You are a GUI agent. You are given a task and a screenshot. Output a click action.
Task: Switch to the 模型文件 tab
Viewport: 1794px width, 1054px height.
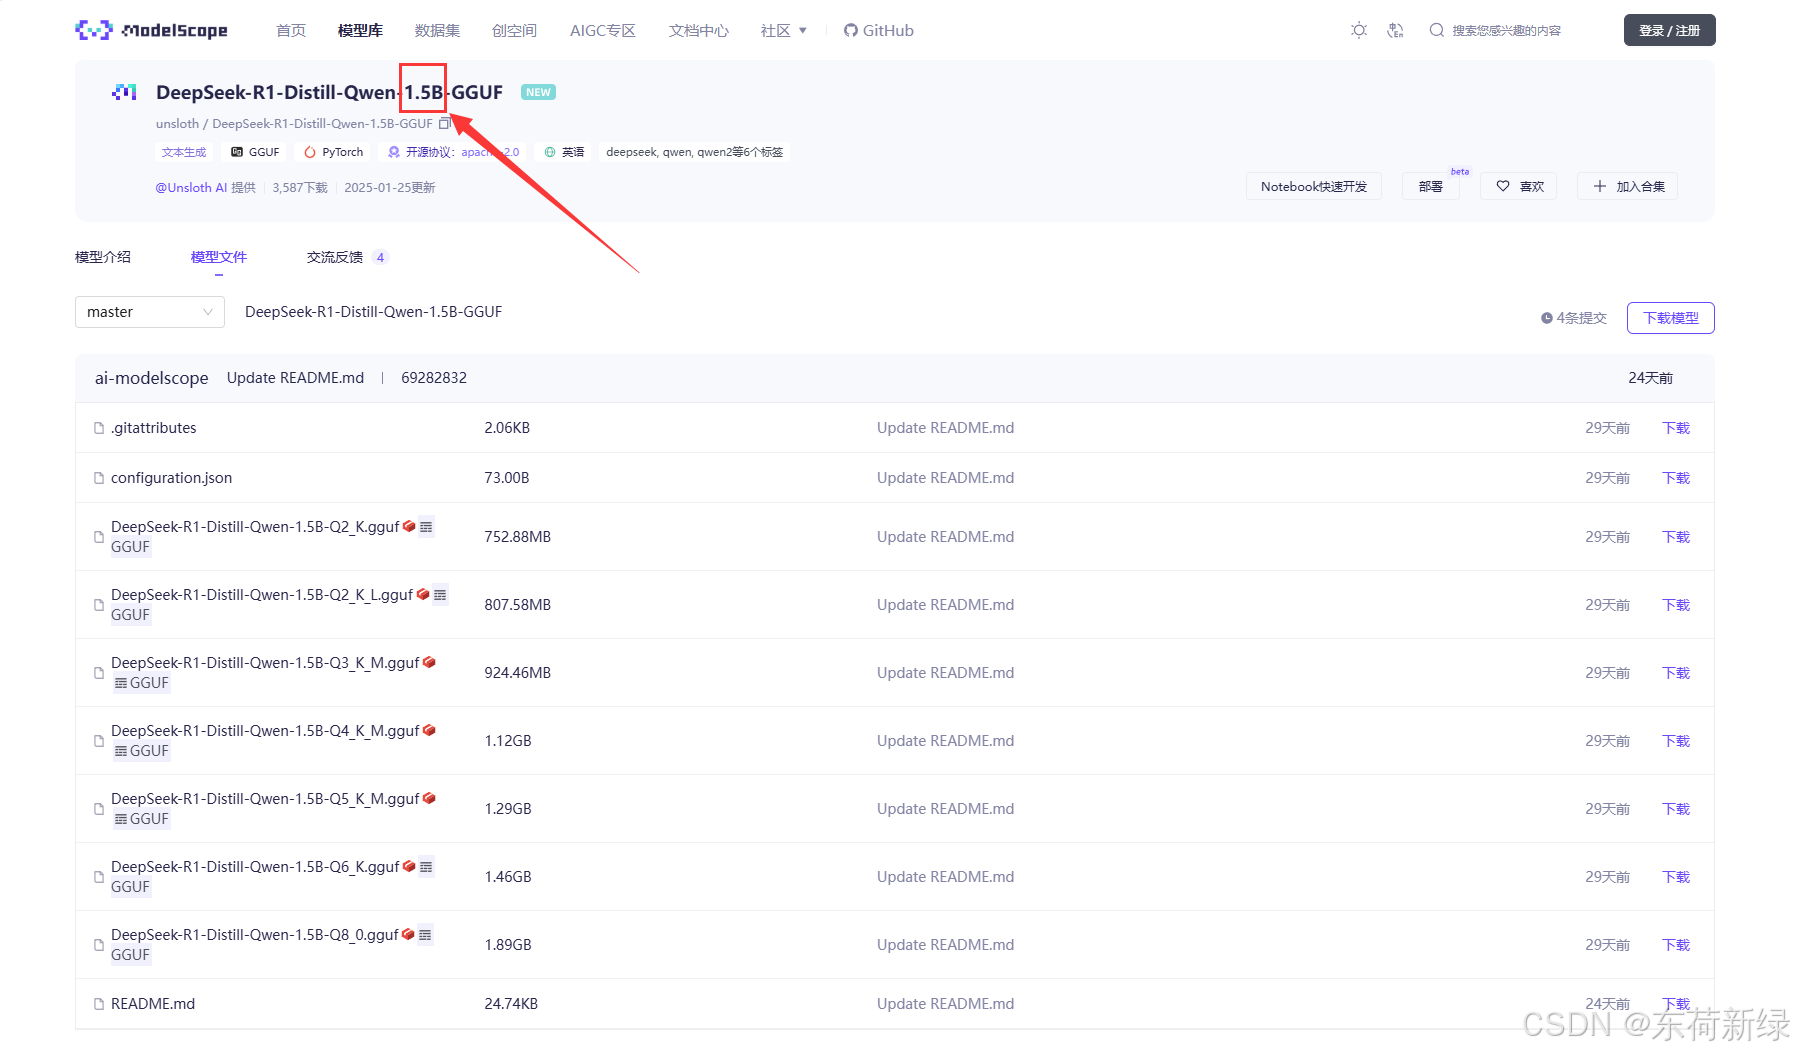[219, 257]
